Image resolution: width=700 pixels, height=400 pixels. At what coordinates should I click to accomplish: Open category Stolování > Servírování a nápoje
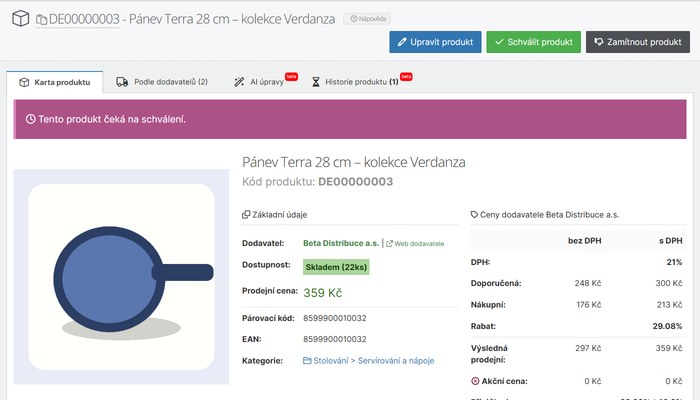(x=374, y=361)
